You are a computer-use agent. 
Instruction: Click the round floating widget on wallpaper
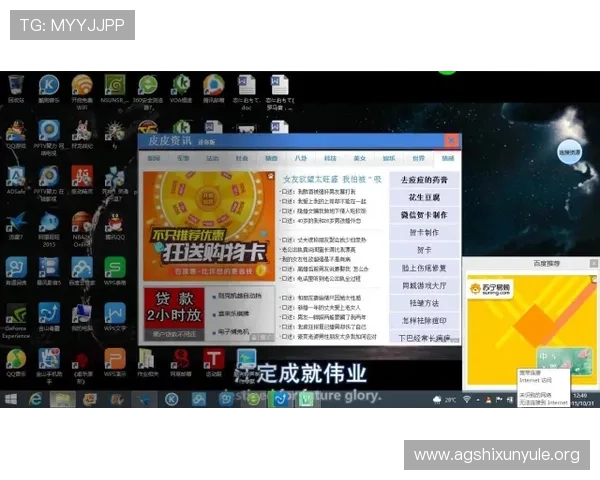click(569, 152)
